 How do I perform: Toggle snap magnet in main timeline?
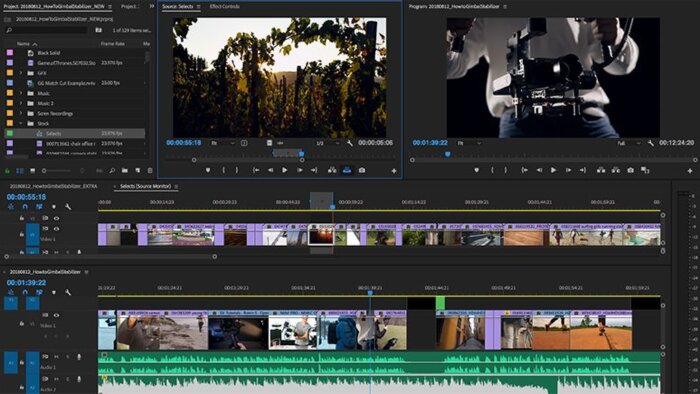point(25,292)
